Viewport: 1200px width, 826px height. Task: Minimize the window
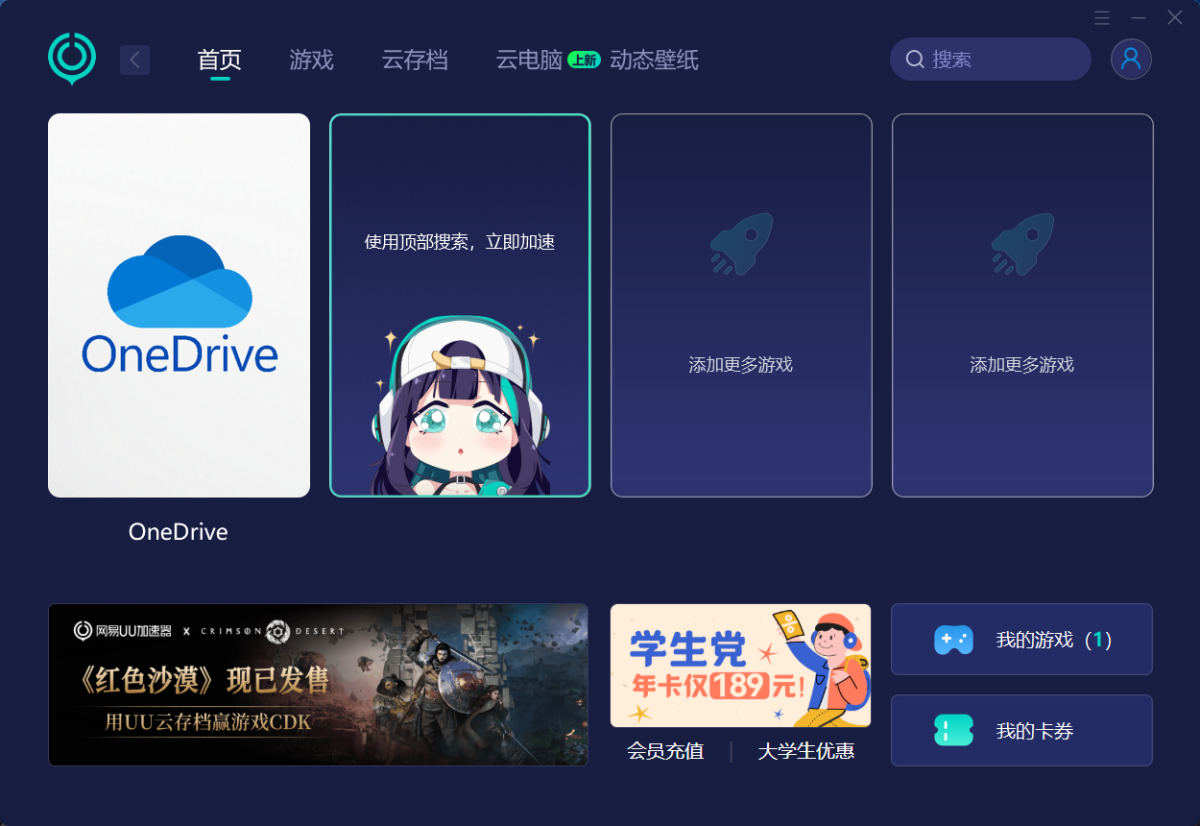1138,18
